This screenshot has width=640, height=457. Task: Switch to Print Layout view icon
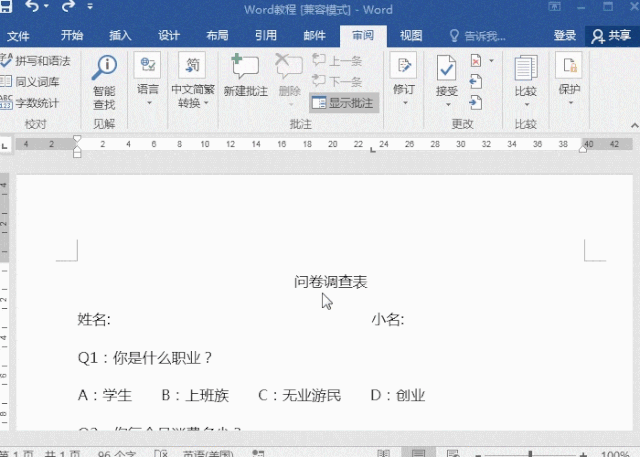[x=418, y=452]
